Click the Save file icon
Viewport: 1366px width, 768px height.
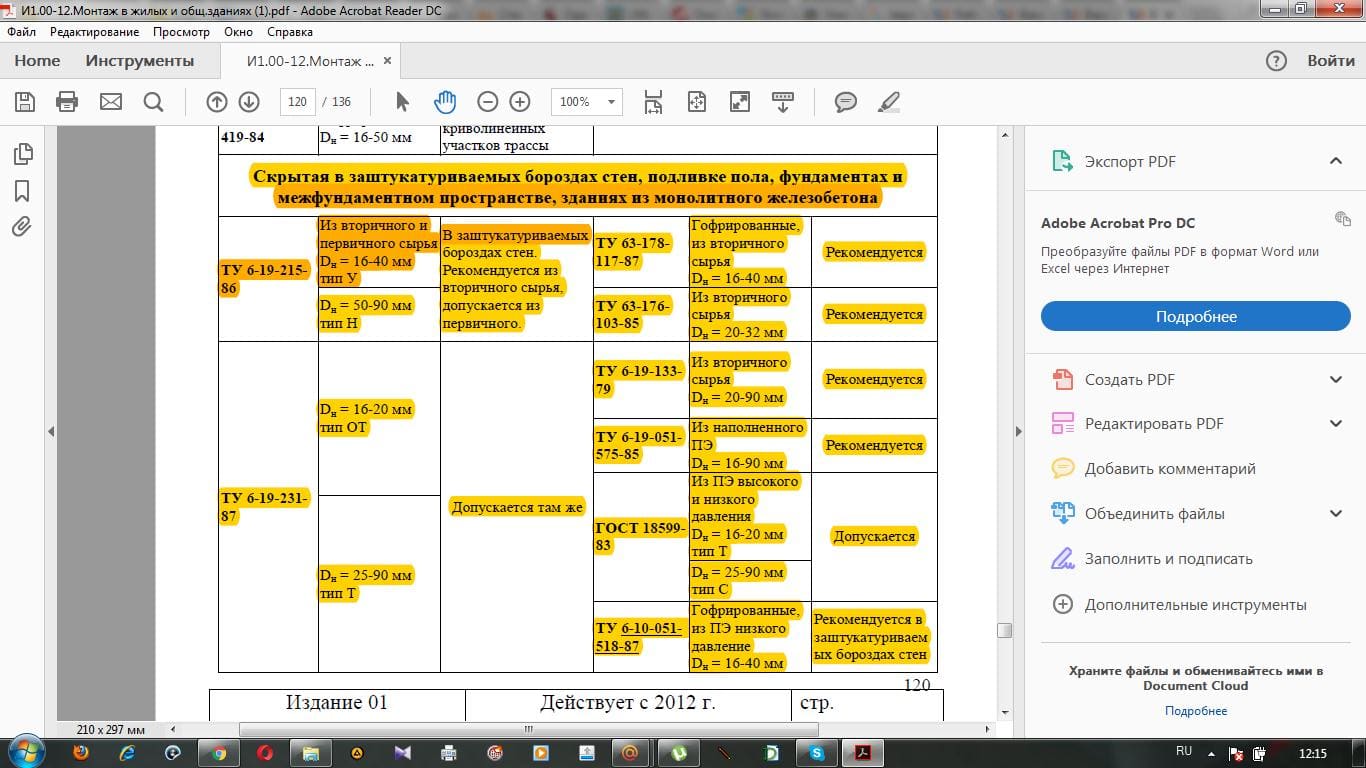coord(25,102)
